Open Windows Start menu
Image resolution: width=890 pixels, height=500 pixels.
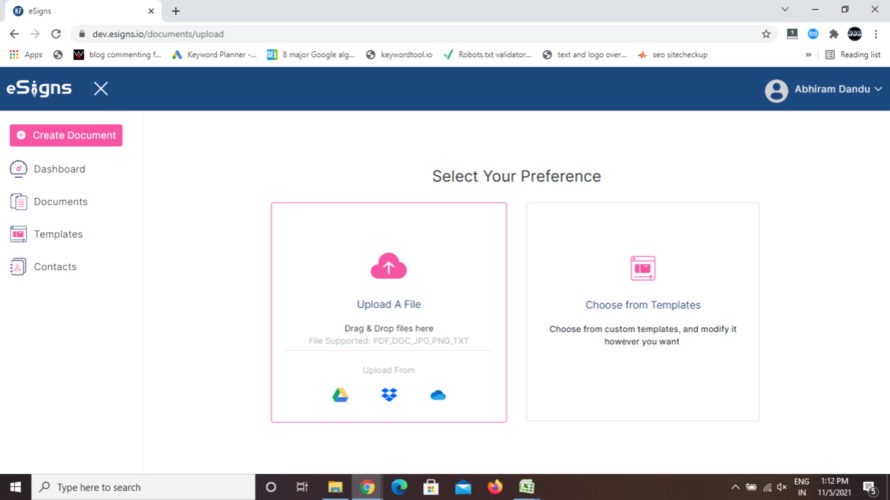(x=15, y=487)
